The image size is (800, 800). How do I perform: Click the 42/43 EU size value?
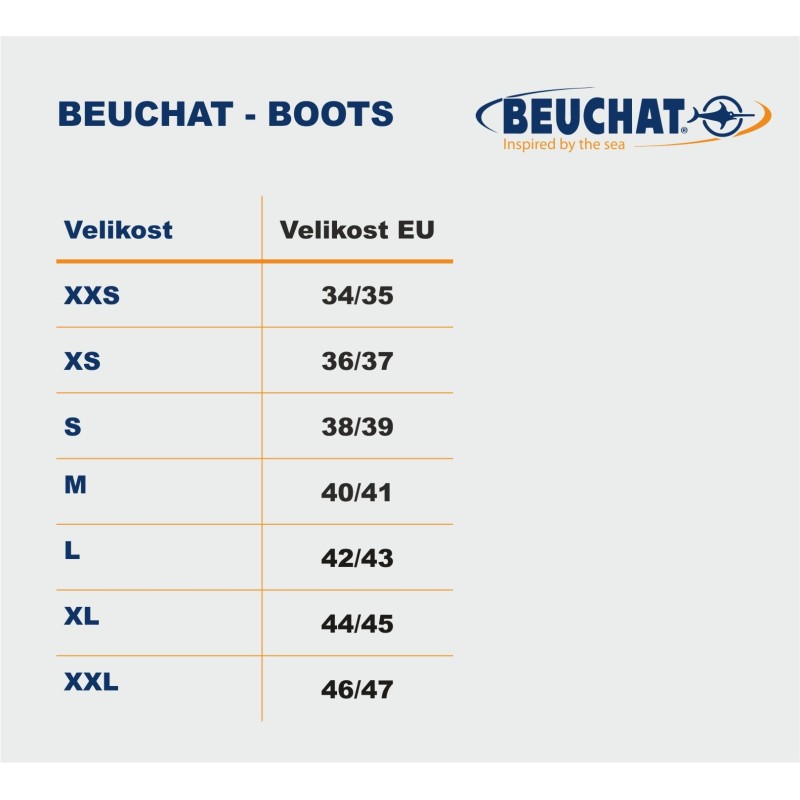click(x=358, y=558)
